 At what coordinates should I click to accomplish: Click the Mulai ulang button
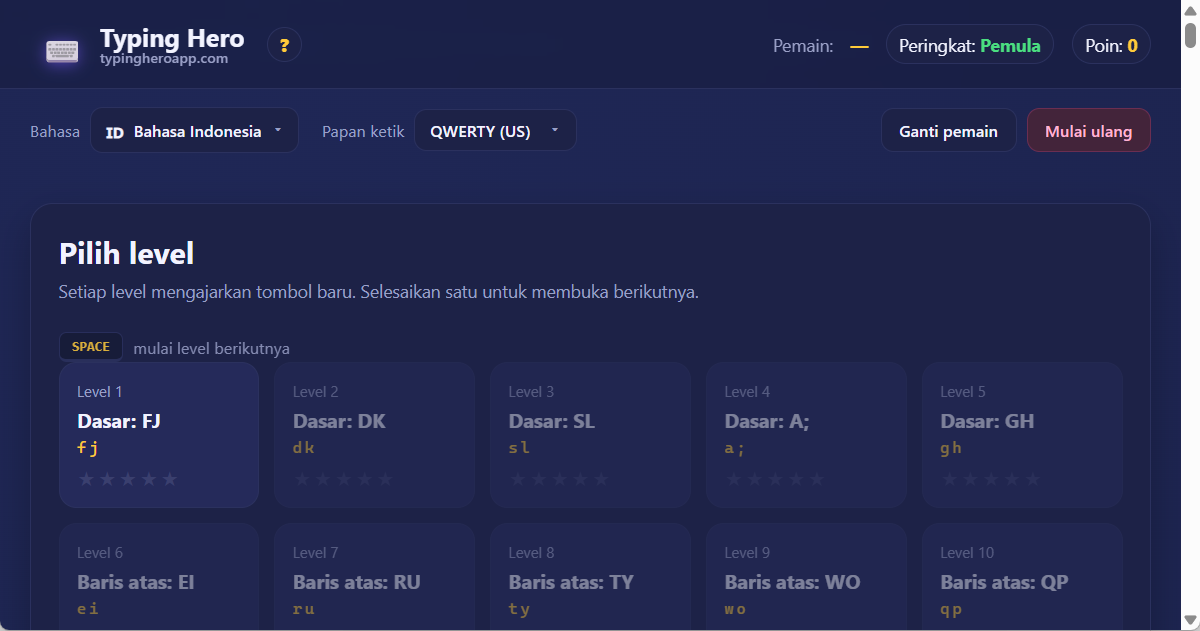(1089, 131)
